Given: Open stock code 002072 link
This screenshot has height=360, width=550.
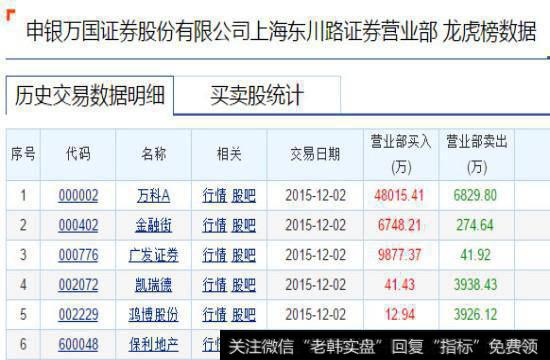Looking at the screenshot, I should coord(78,285).
